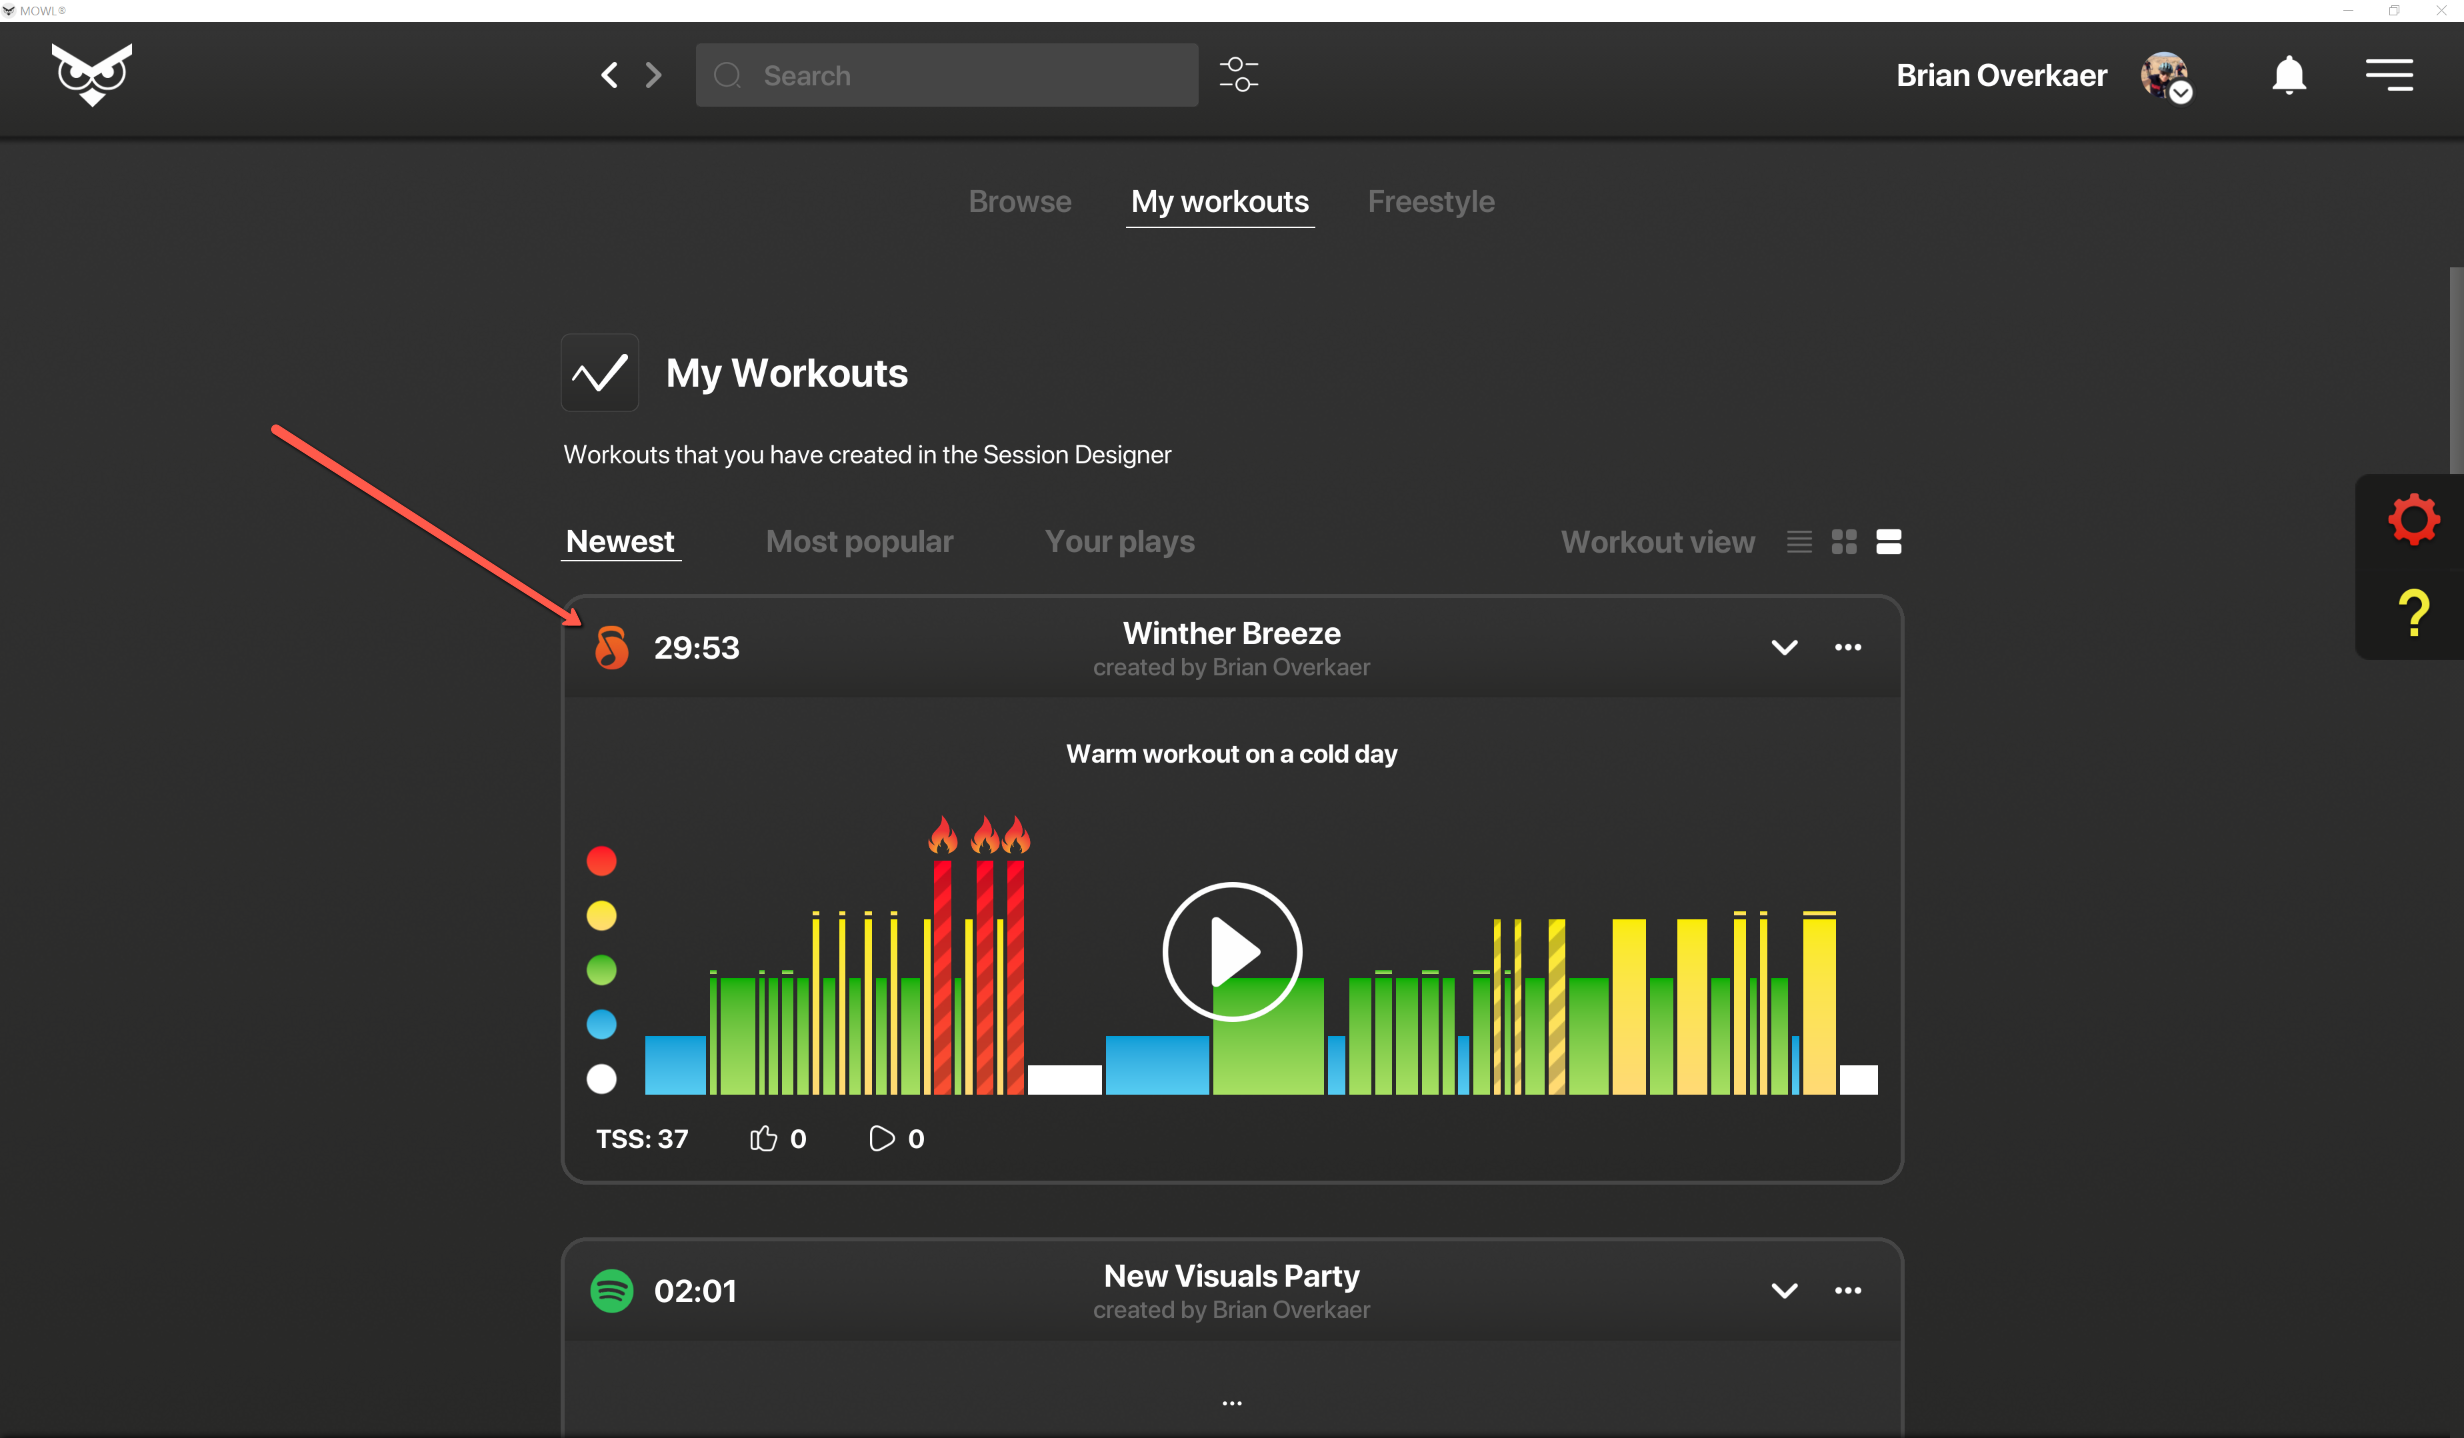Image resolution: width=2464 pixels, height=1438 pixels.
Task: Click the red gear settings icon
Action: [2413, 519]
